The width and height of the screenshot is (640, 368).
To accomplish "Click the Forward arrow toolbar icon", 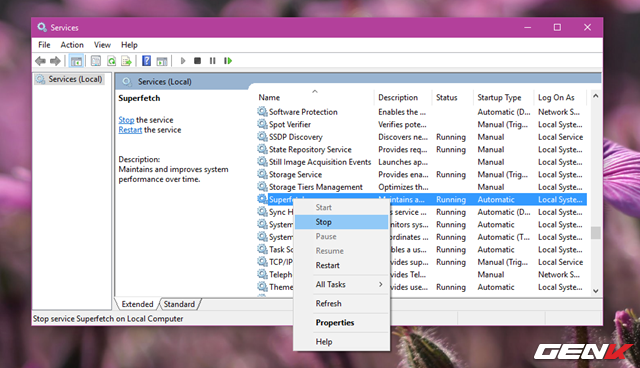I will (55, 61).
